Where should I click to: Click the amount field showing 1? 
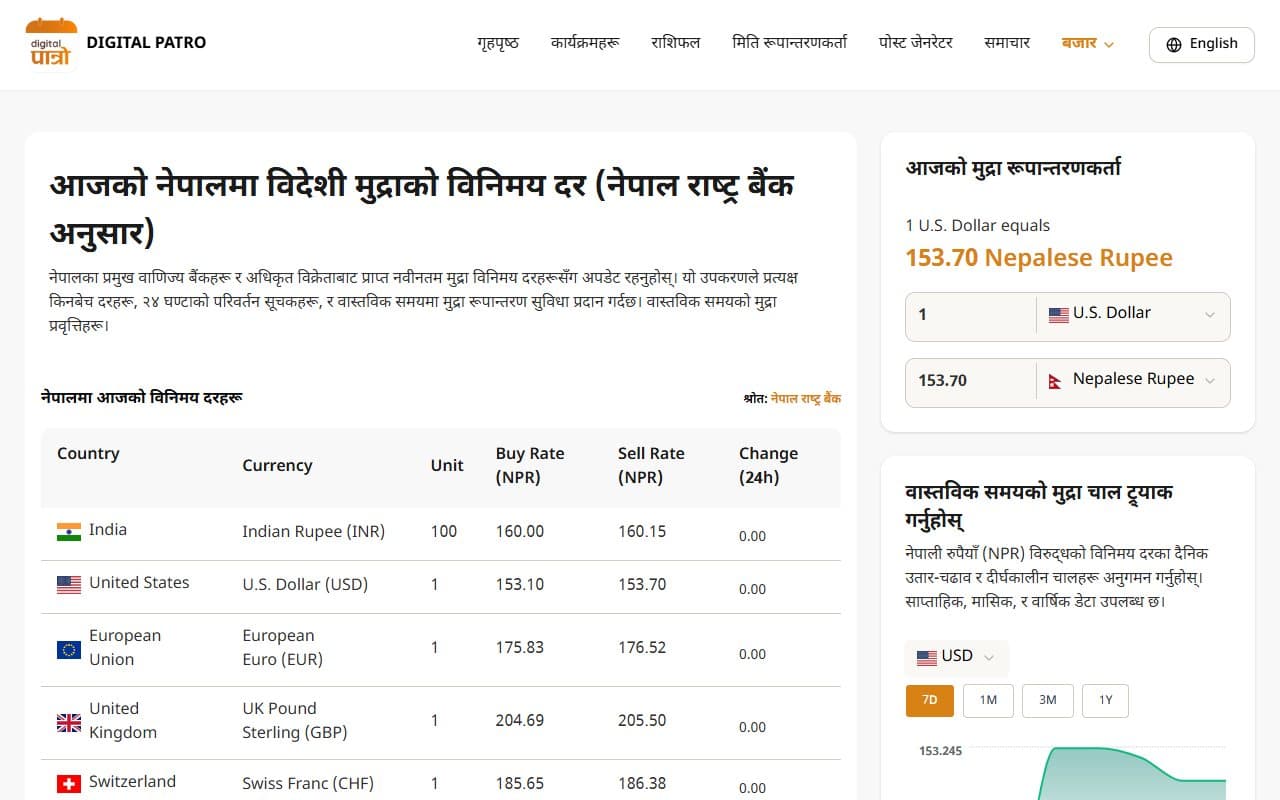pyautogui.click(x=970, y=316)
